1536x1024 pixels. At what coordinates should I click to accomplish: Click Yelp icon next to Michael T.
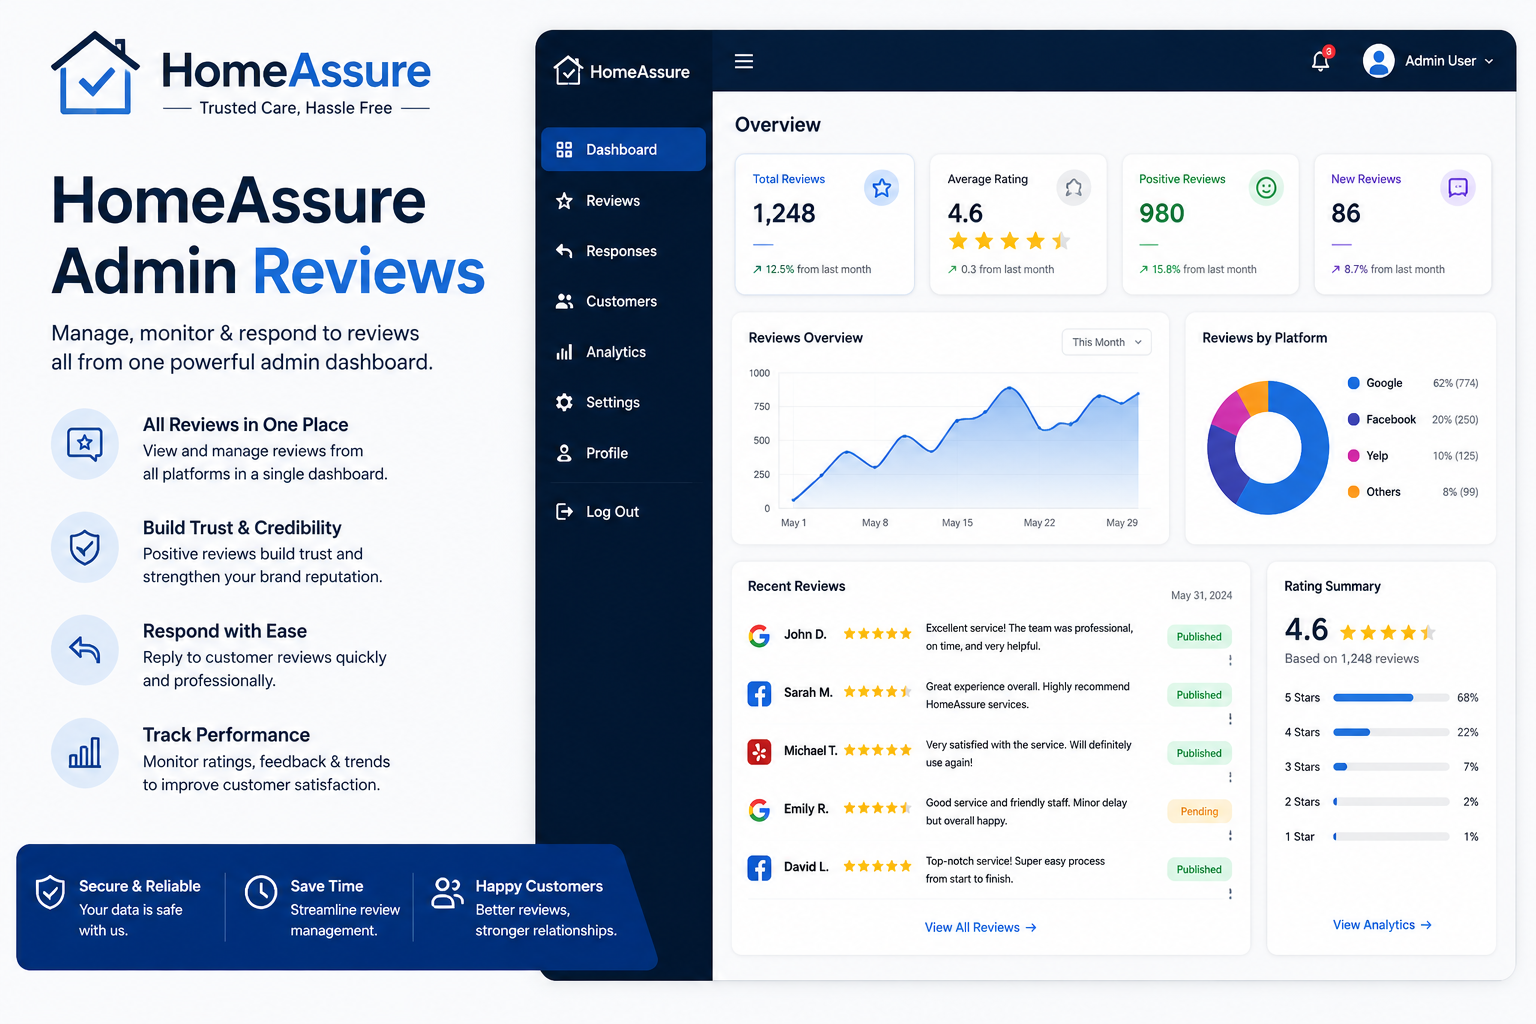pos(759,752)
